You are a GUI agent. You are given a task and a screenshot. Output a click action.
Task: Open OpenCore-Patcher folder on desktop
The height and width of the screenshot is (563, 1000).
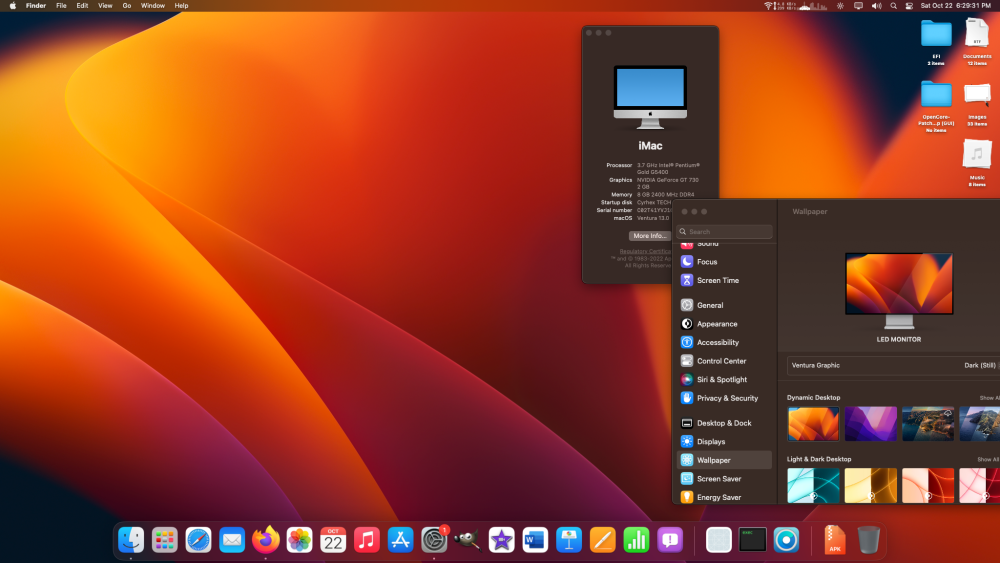click(x=936, y=95)
